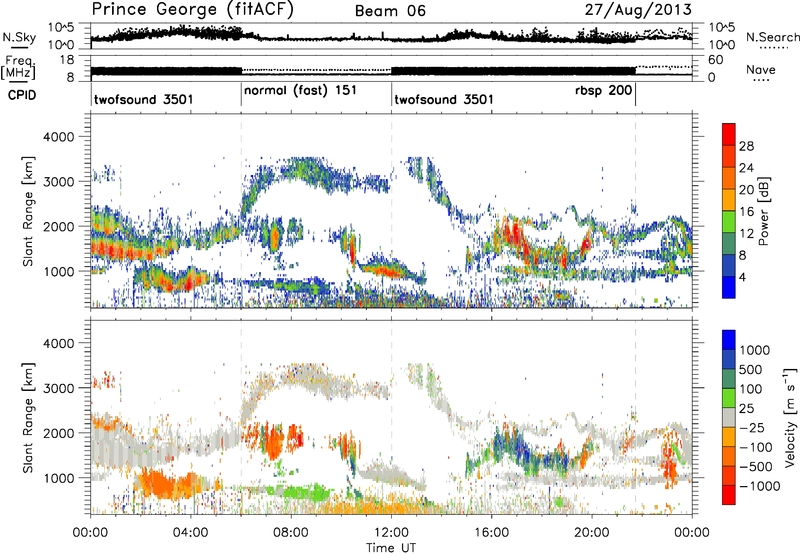
Task: Click the '4' Power colorbar tick
Action: (x=742, y=277)
